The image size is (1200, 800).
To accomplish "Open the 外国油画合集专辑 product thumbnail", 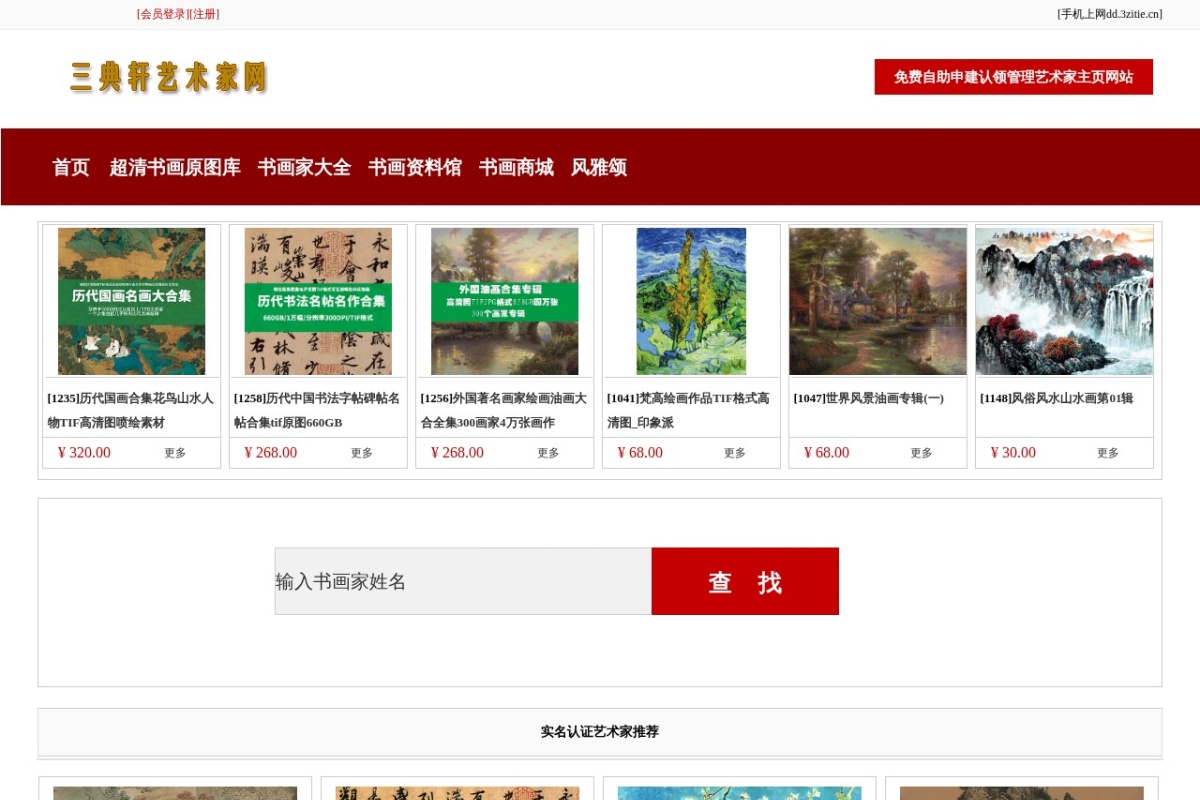I will [505, 301].
